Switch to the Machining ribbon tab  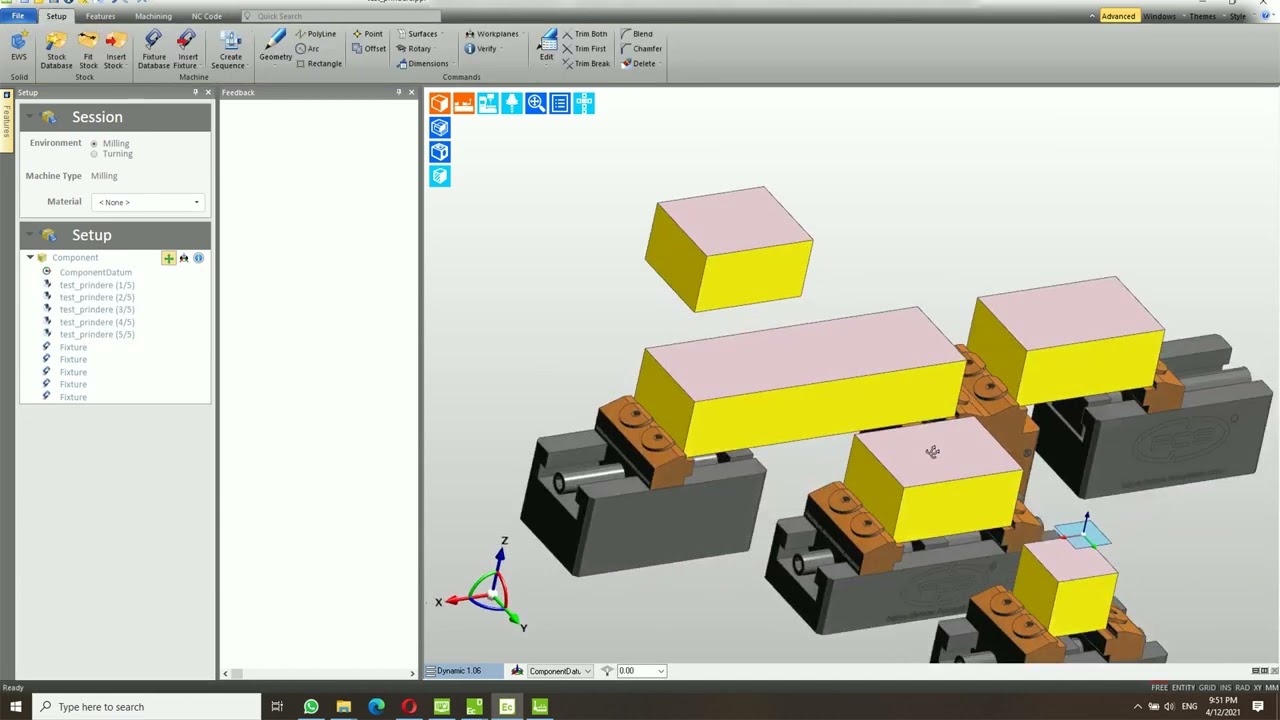point(153,16)
